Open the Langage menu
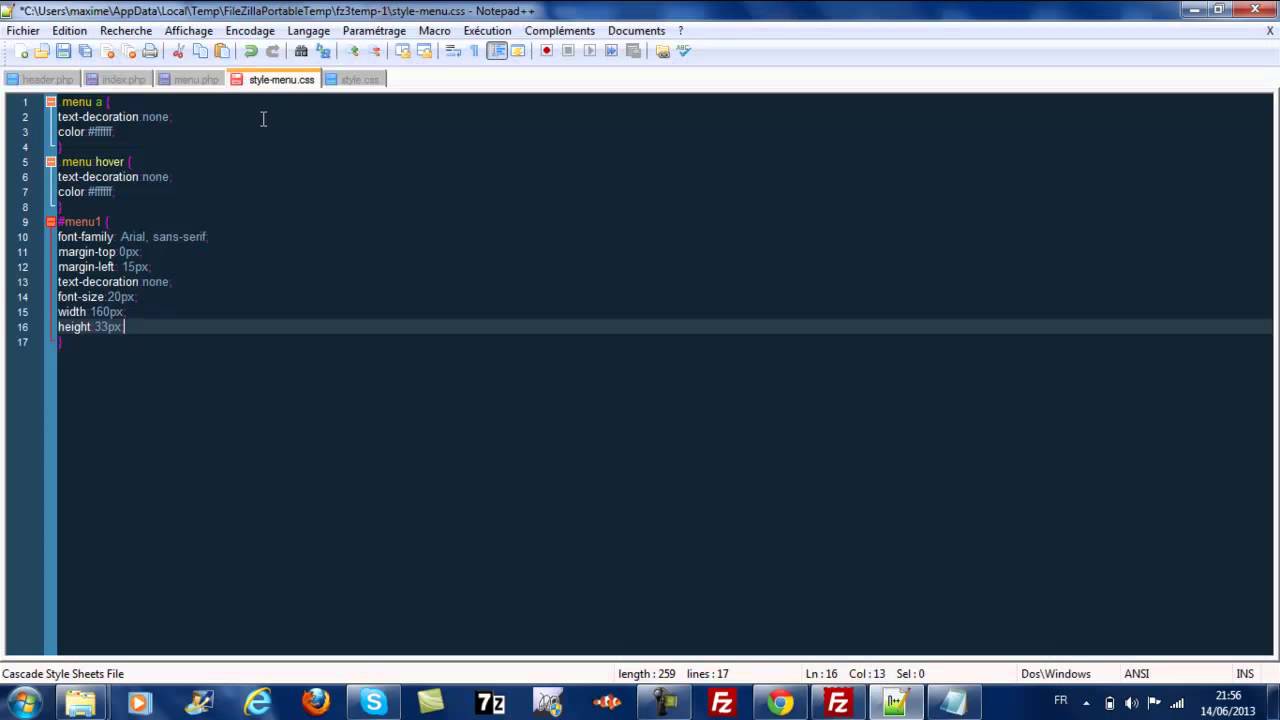Image resolution: width=1280 pixels, height=720 pixels. pyautogui.click(x=308, y=31)
